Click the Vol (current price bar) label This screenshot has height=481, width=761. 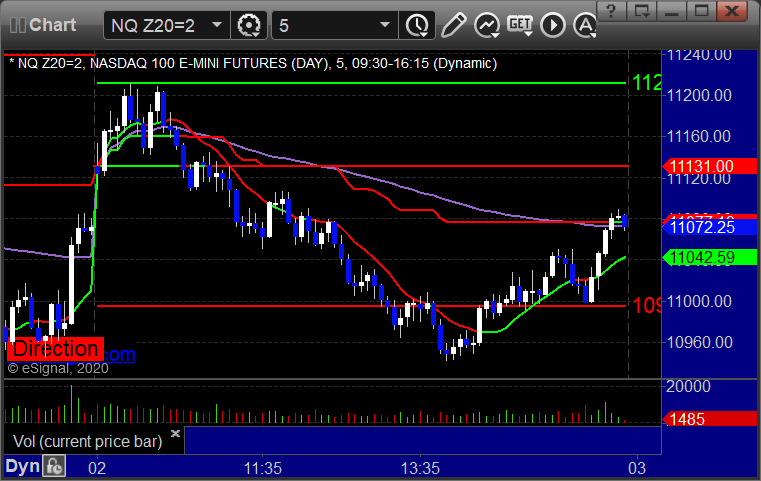(87, 441)
